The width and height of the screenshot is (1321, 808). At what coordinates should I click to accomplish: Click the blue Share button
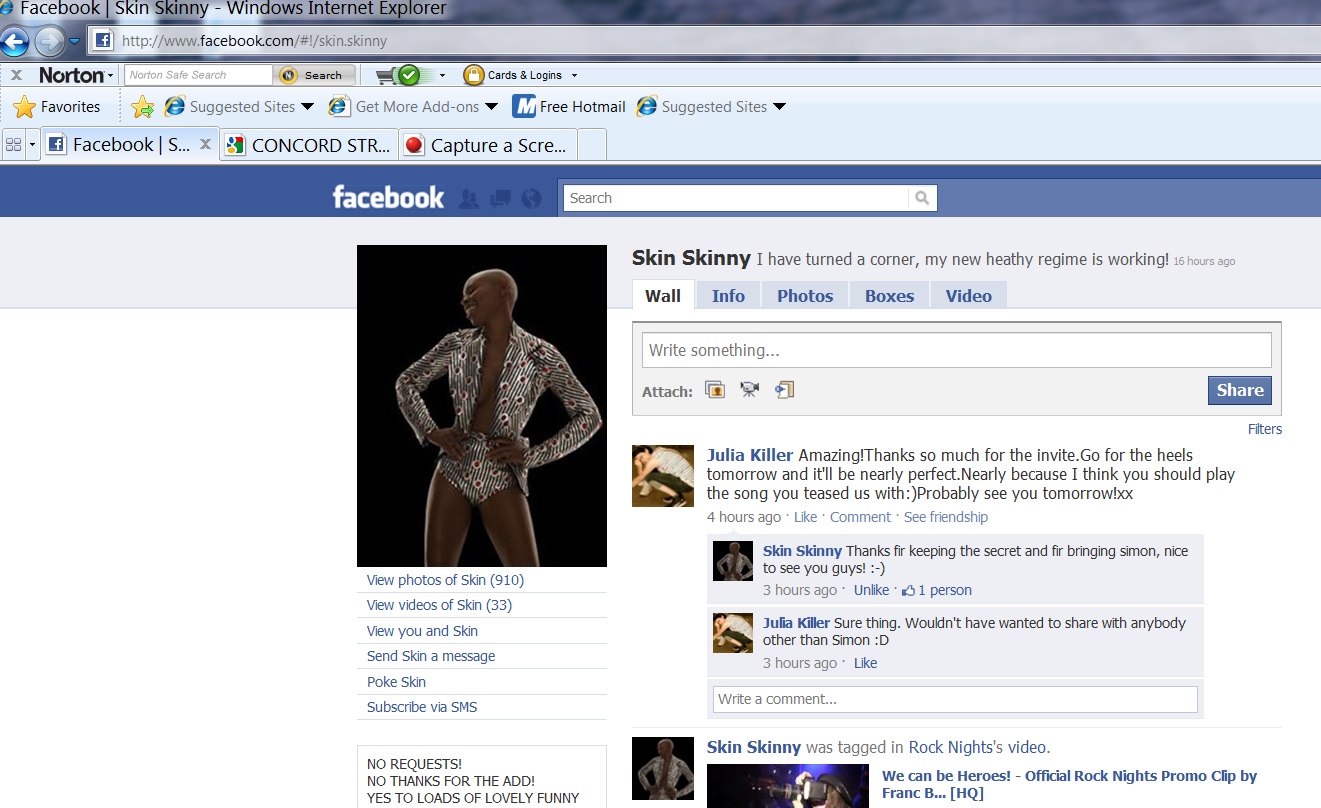pos(1240,390)
